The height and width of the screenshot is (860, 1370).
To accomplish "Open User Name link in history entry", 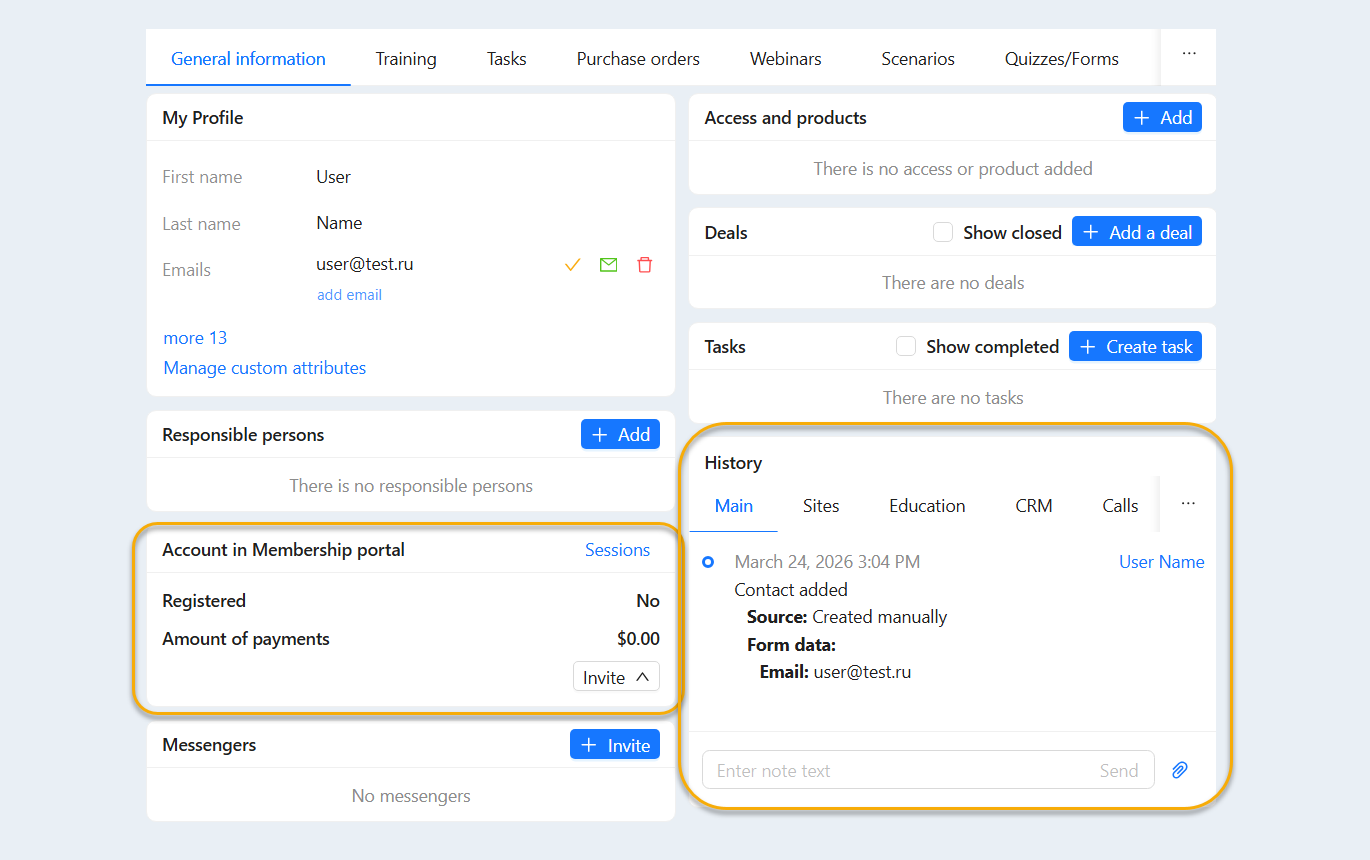I will pyautogui.click(x=1161, y=562).
